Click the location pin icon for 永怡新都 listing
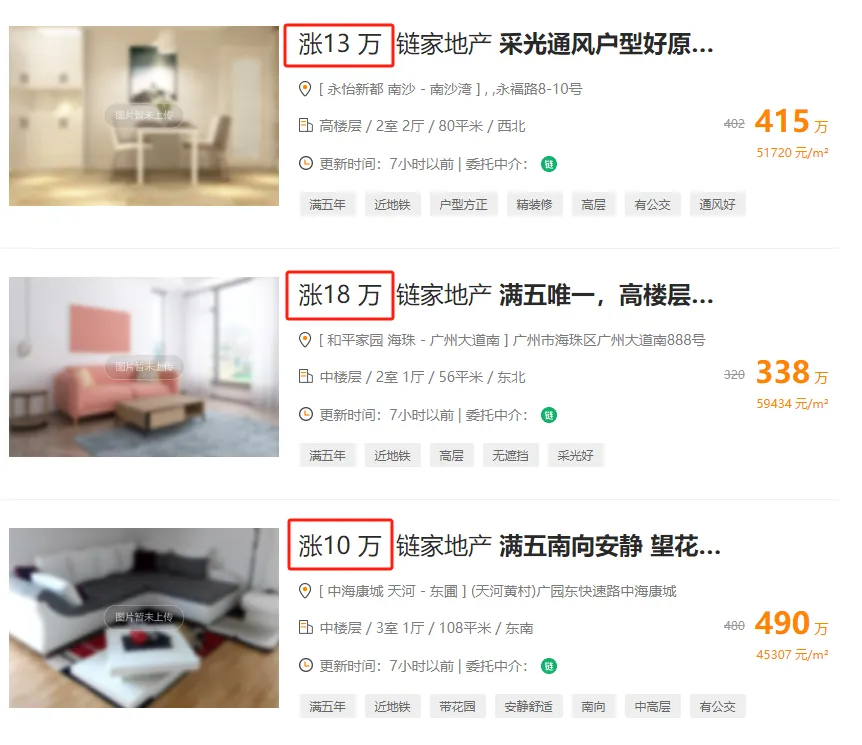Image resolution: width=862 pixels, height=745 pixels. tap(305, 89)
